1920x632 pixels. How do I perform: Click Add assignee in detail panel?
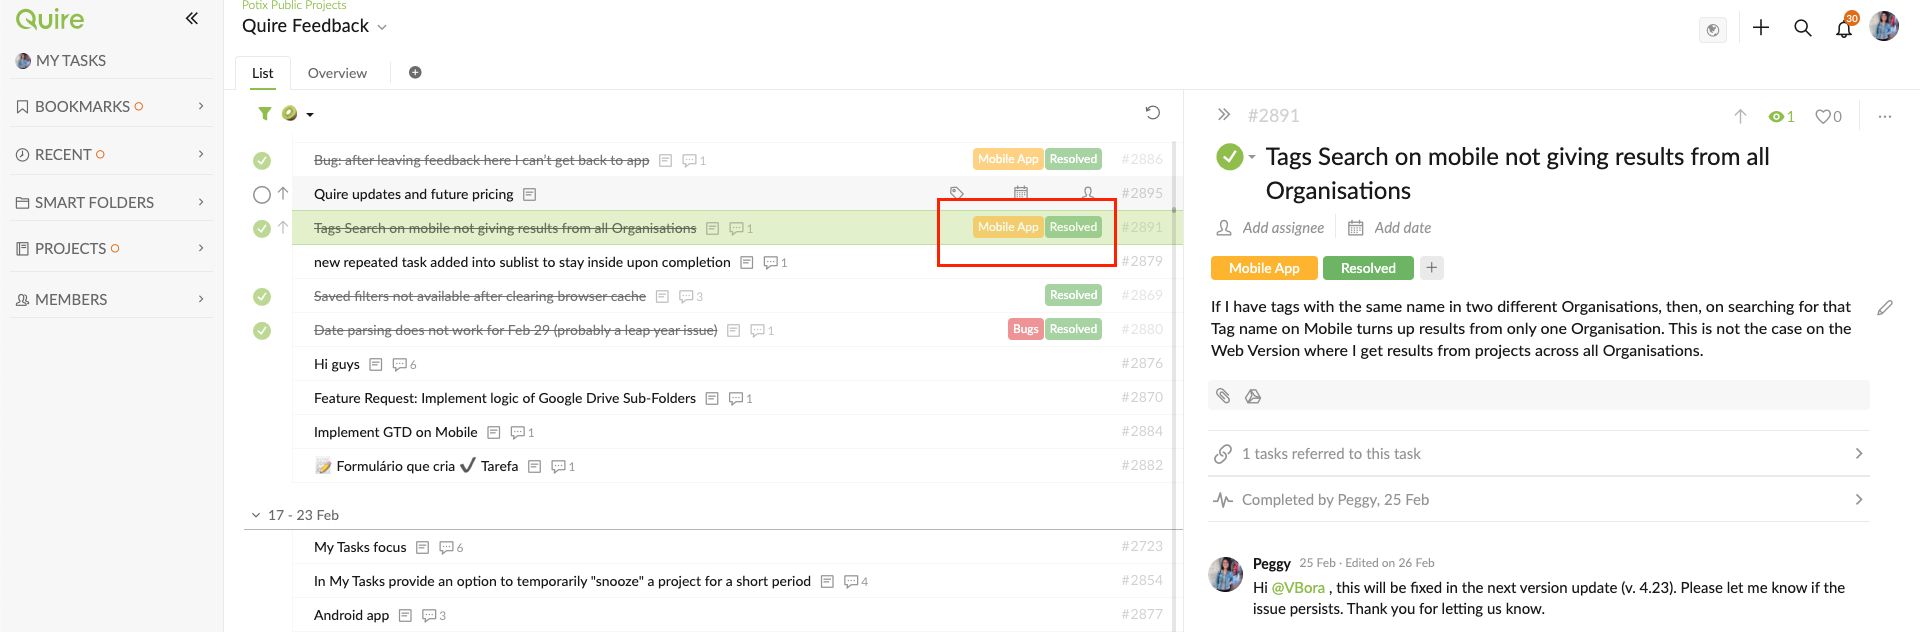[x=1269, y=228]
